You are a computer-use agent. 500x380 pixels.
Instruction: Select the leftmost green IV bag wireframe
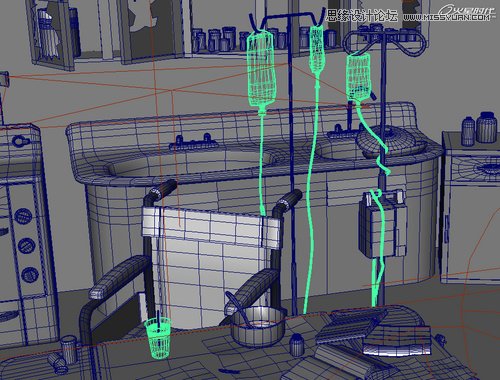tap(261, 70)
